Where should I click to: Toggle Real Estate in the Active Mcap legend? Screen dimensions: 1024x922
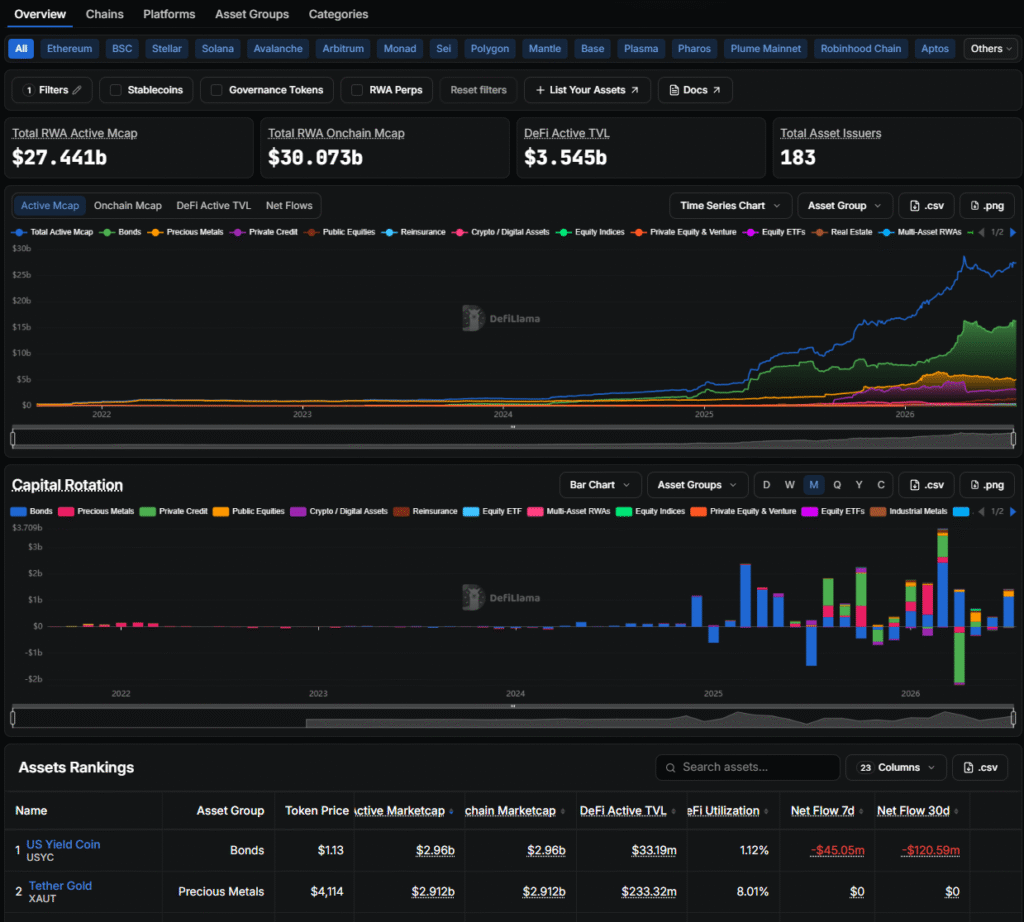point(843,232)
